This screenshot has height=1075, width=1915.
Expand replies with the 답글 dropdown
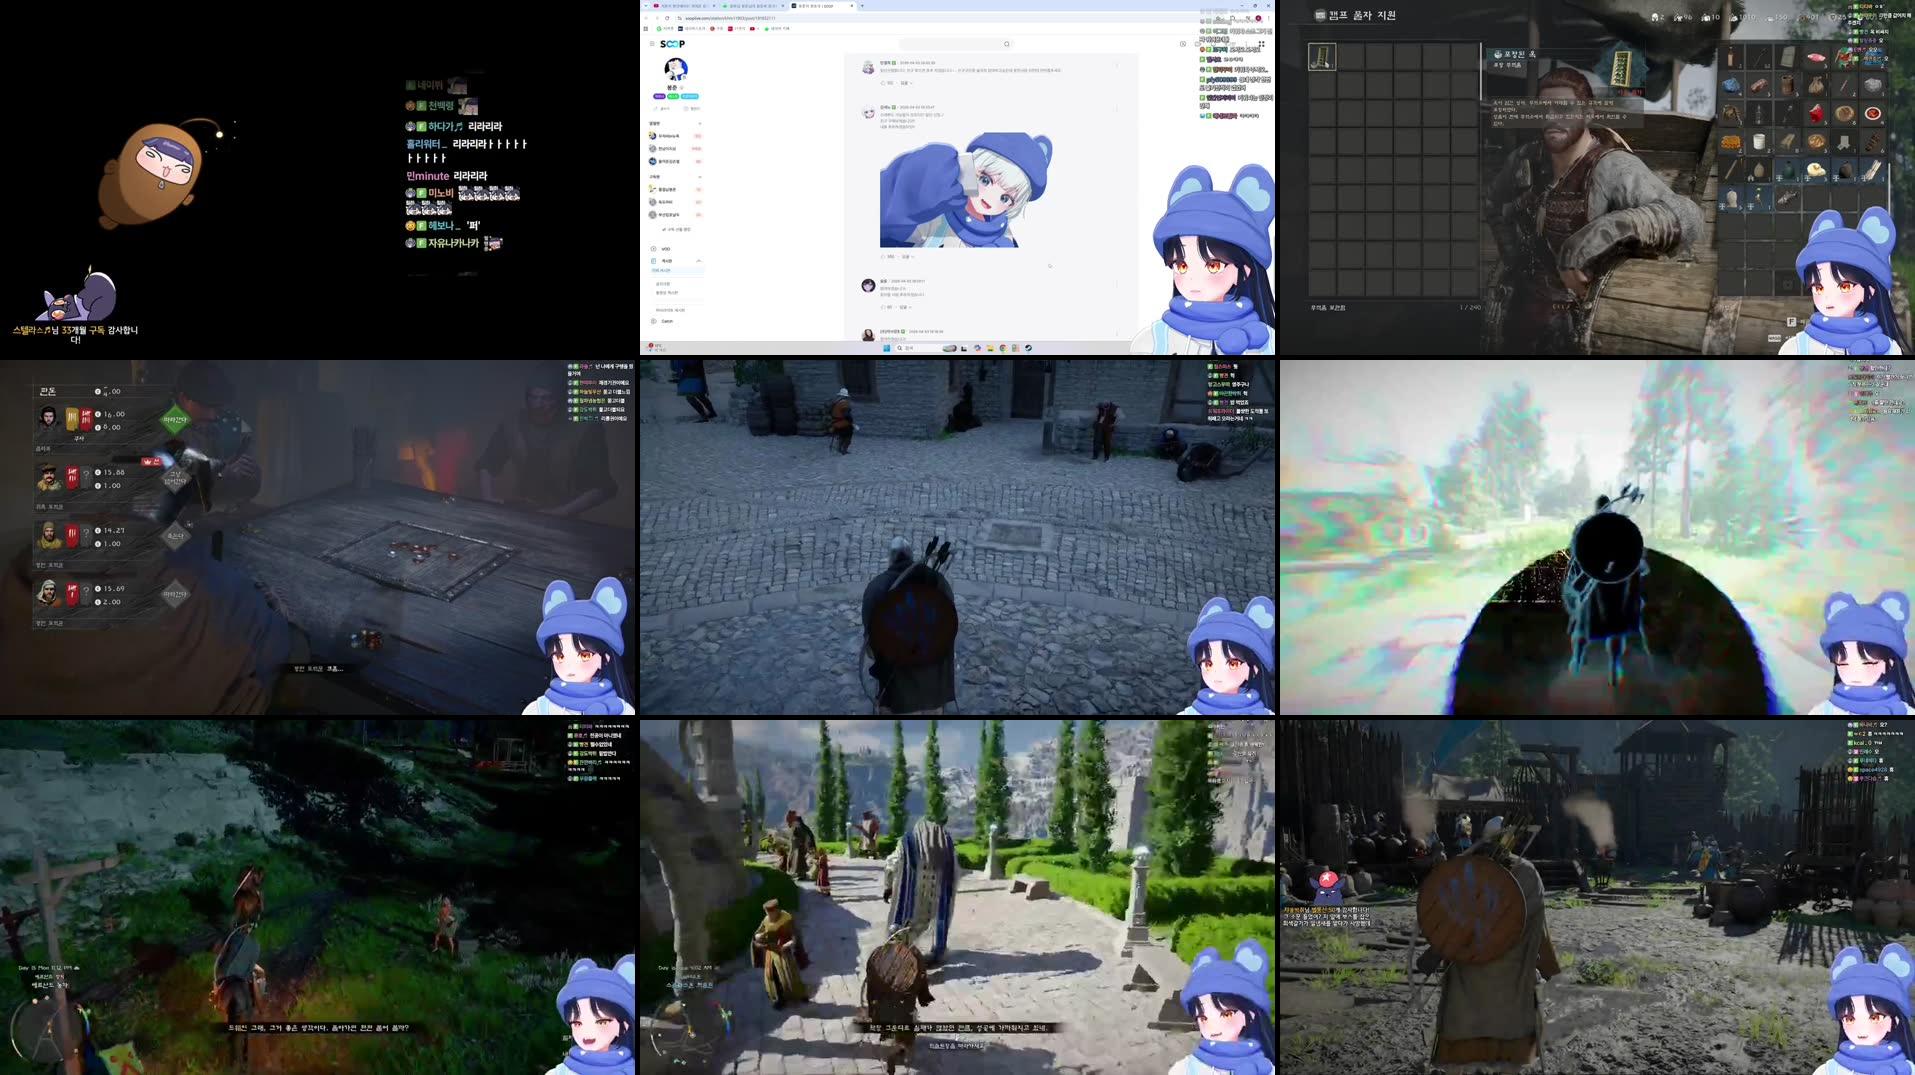click(906, 257)
